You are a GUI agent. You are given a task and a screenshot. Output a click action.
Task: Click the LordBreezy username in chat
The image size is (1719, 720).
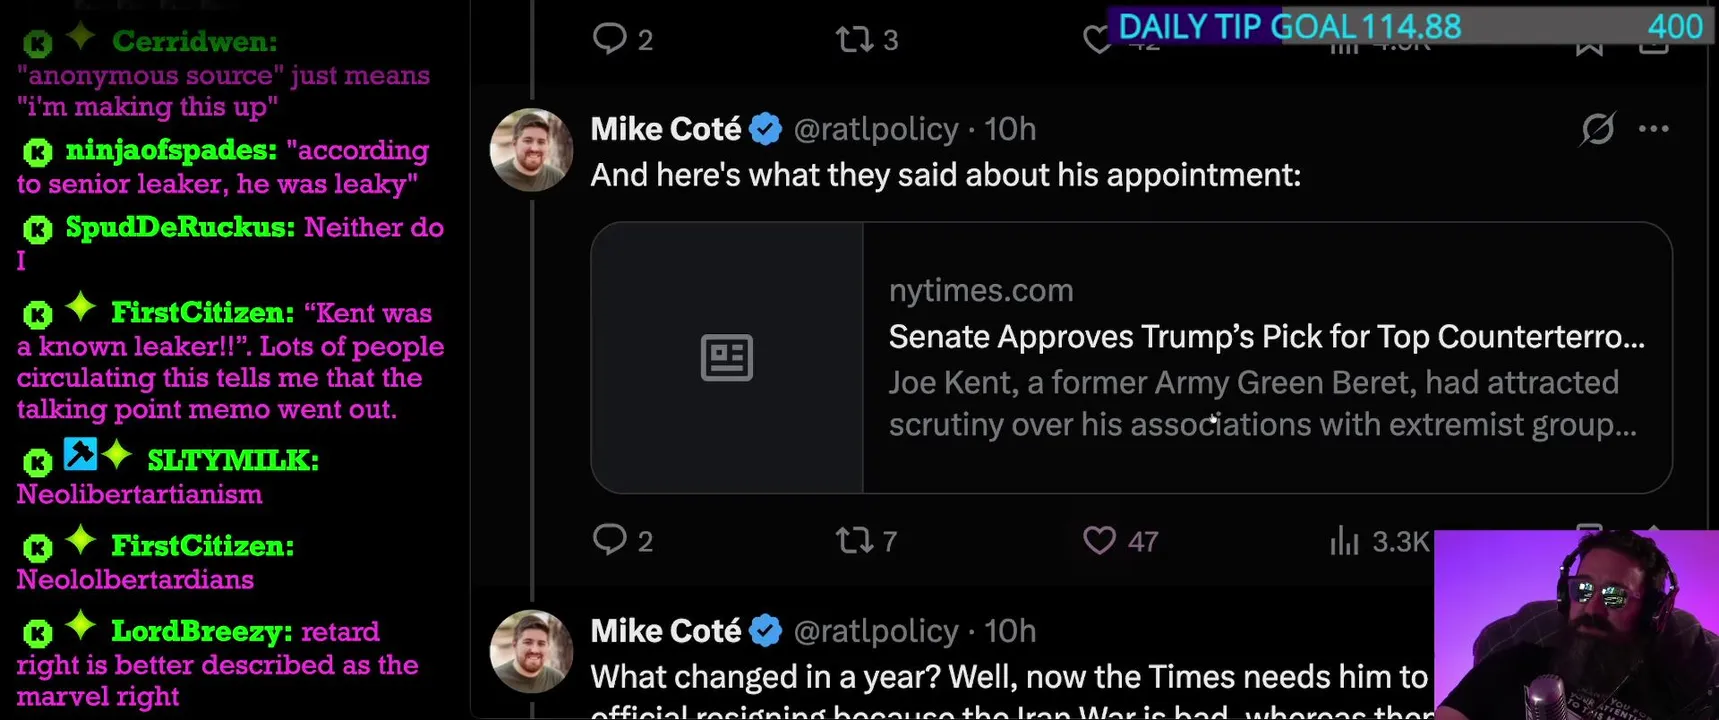201,631
